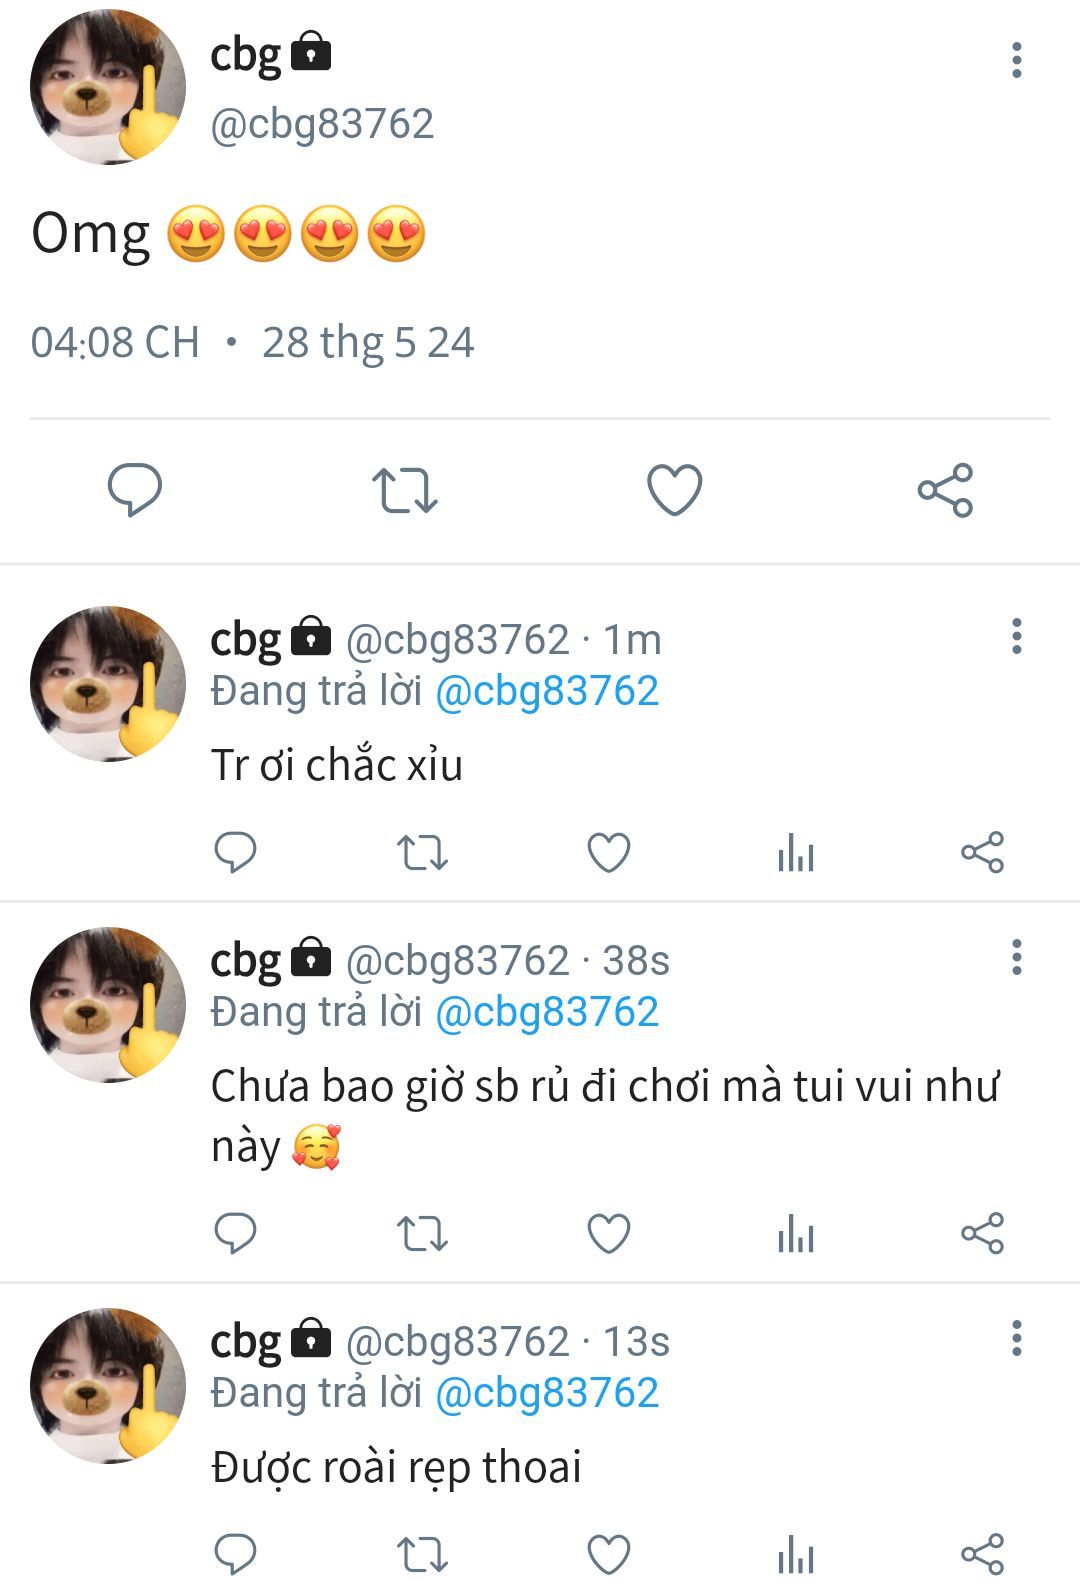Open profile picture on the main tweet
1080x1587 pixels.
coord(108,87)
